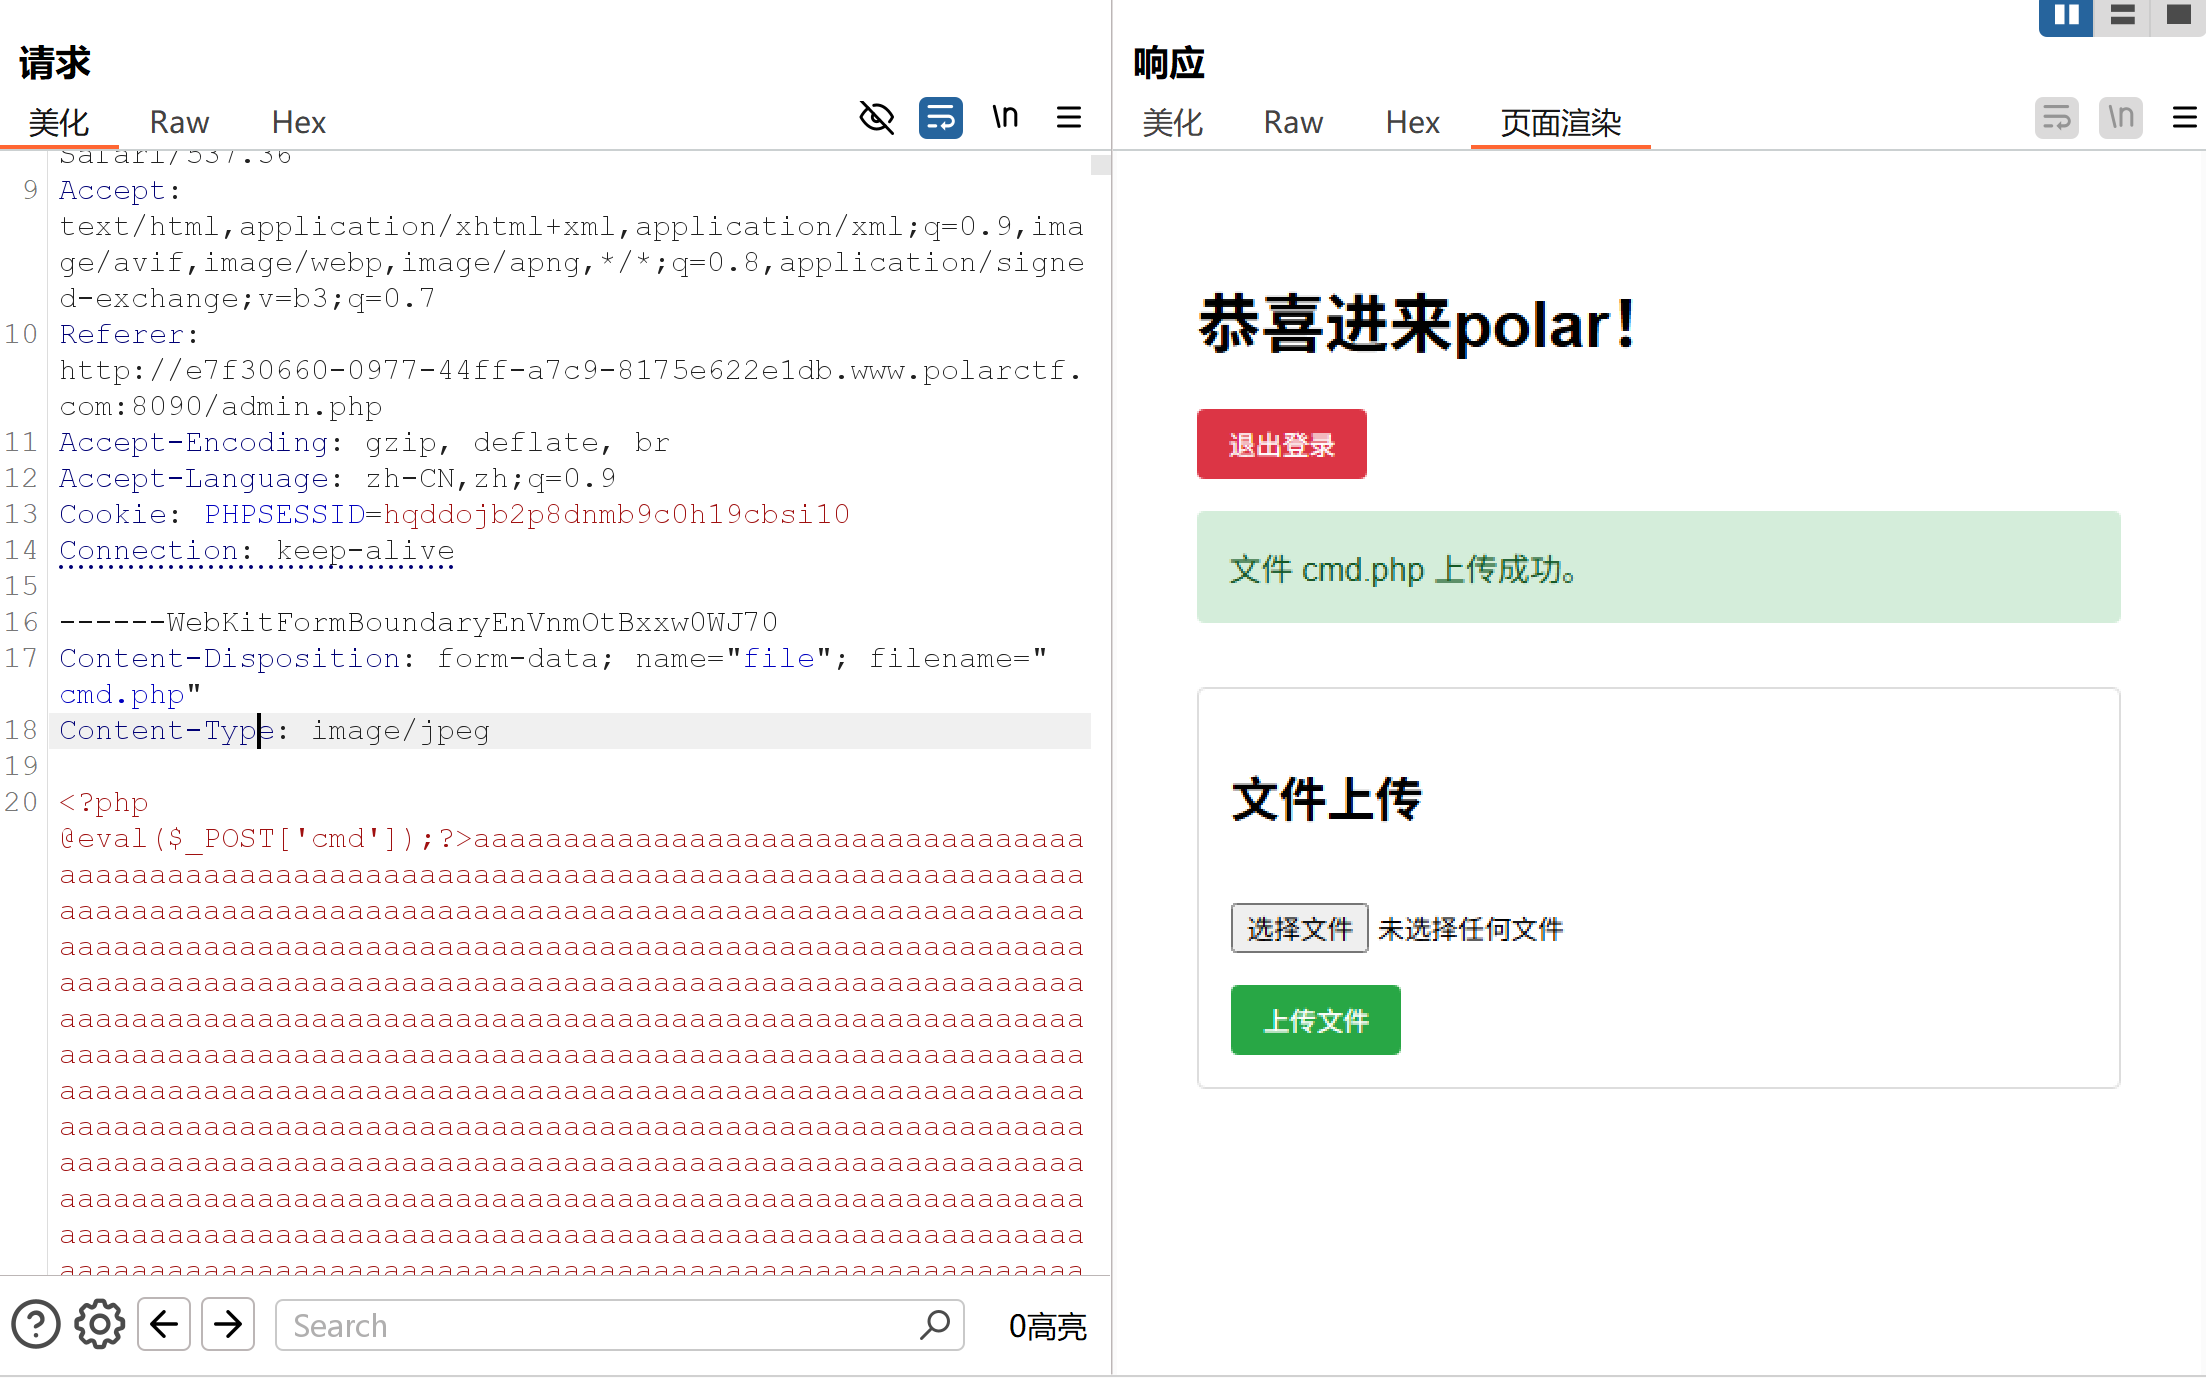Go to previous search match arrow

tap(164, 1325)
